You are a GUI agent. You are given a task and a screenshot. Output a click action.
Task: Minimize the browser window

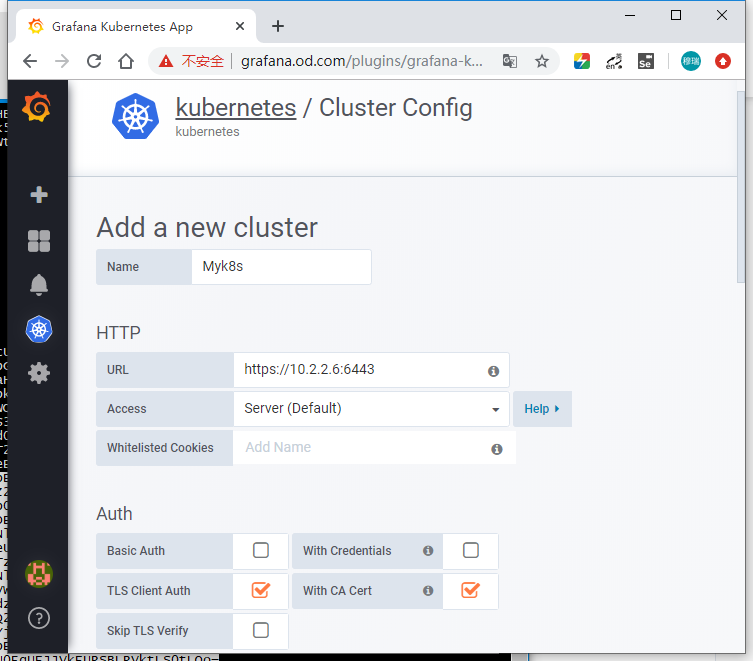(x=630, y=15)
